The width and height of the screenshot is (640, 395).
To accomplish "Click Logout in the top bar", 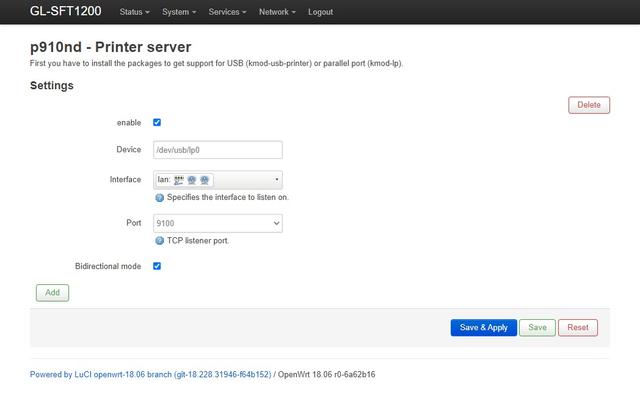I will click(320, 12).
